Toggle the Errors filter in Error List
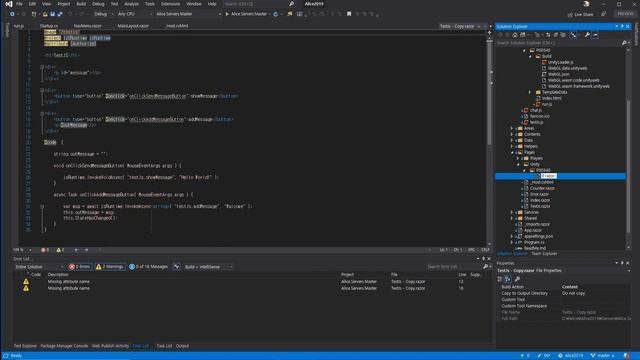 tap(80, 267)
